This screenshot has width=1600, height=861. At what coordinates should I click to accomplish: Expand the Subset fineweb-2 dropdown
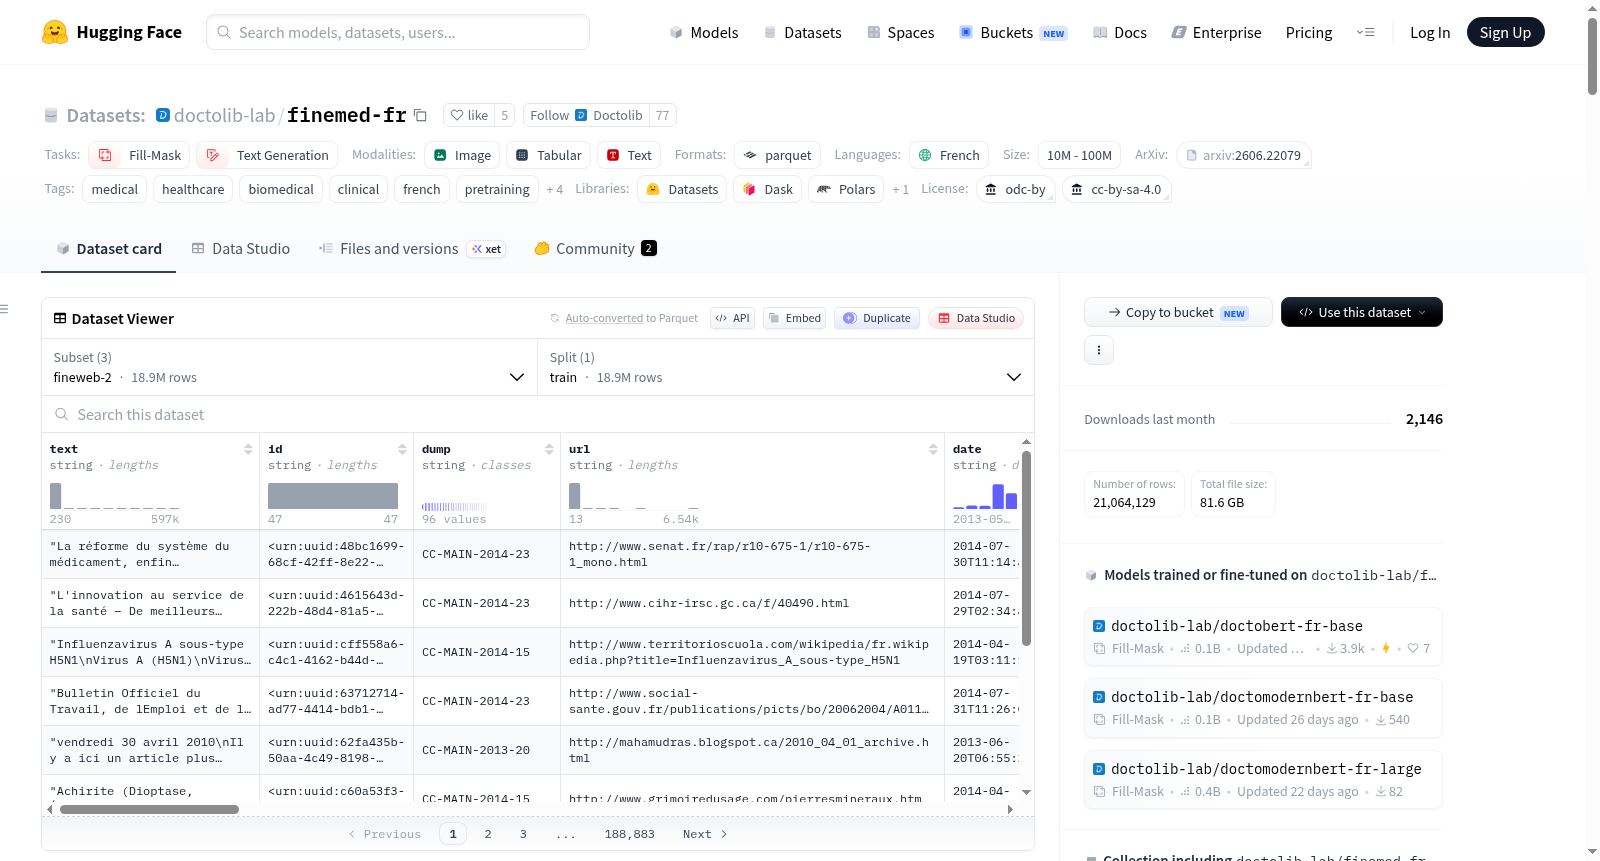click(289, 367)
